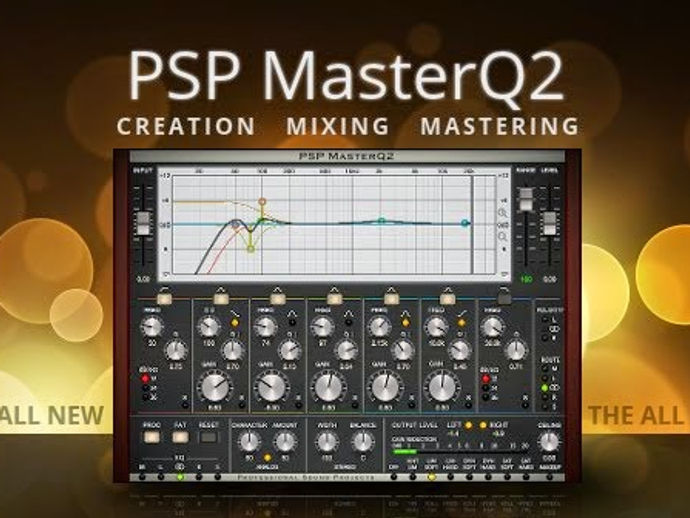Select the green stereo EQ mode LED at the bottom left
This screenshot has width=690, height=518.
coord(180,477)
